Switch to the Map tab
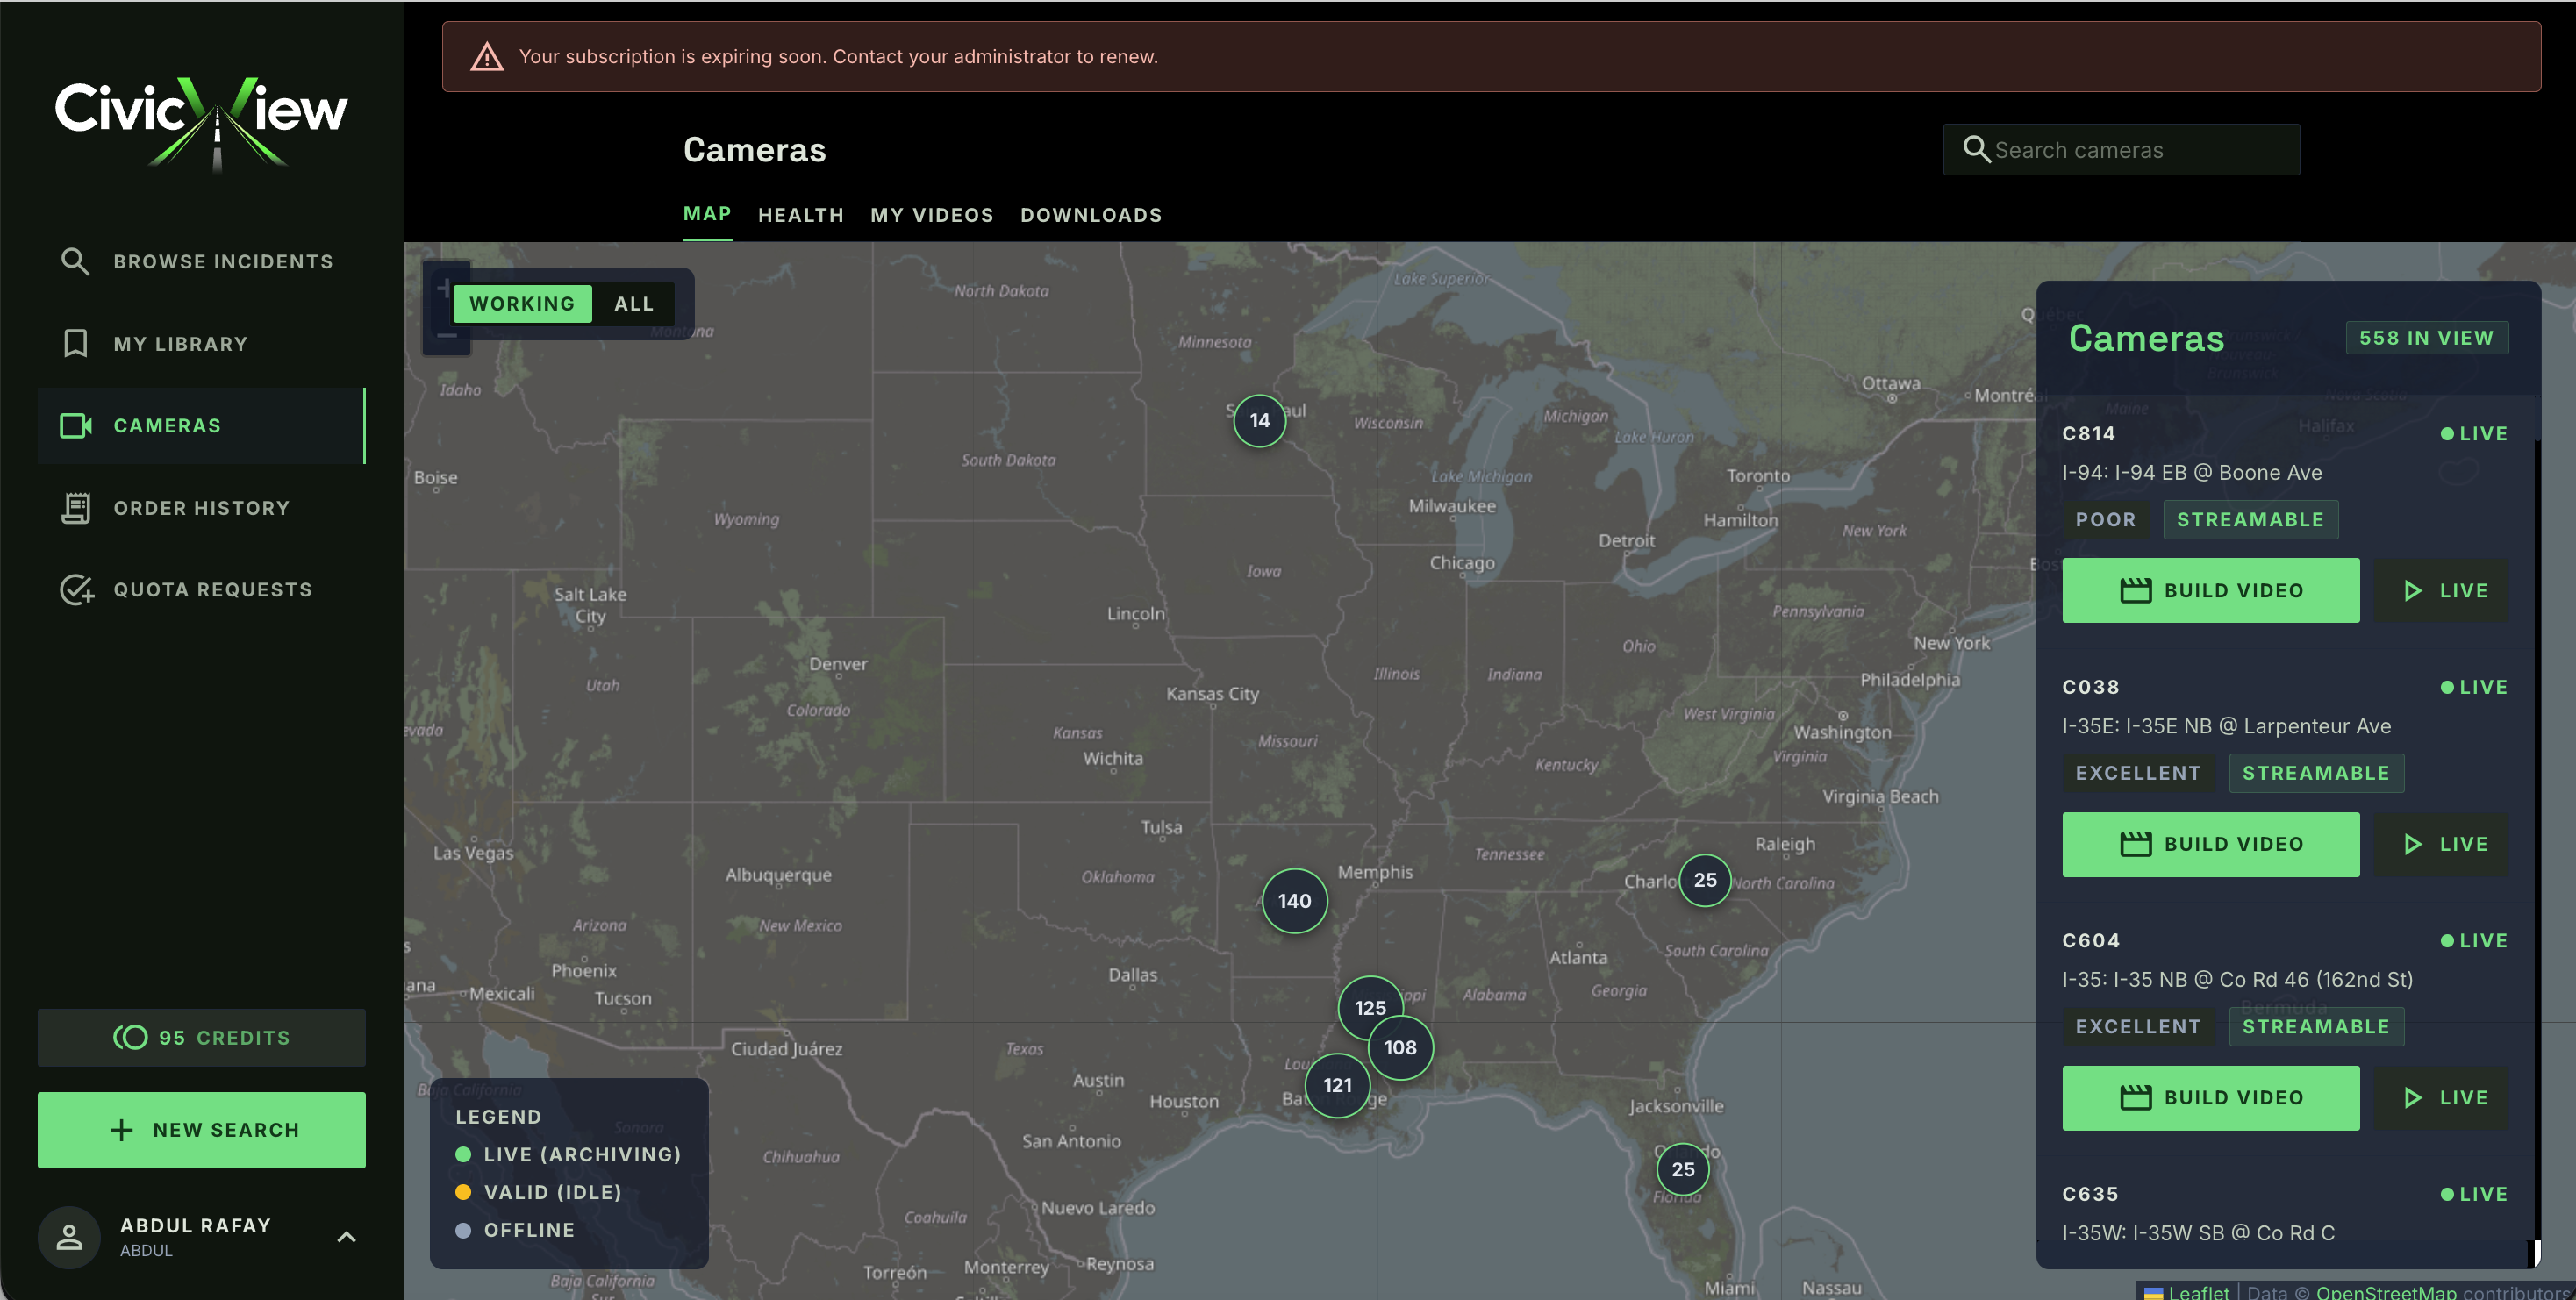Viewport: 2576px width, 1300px height. pyautogui.click(x=707, y=213)
